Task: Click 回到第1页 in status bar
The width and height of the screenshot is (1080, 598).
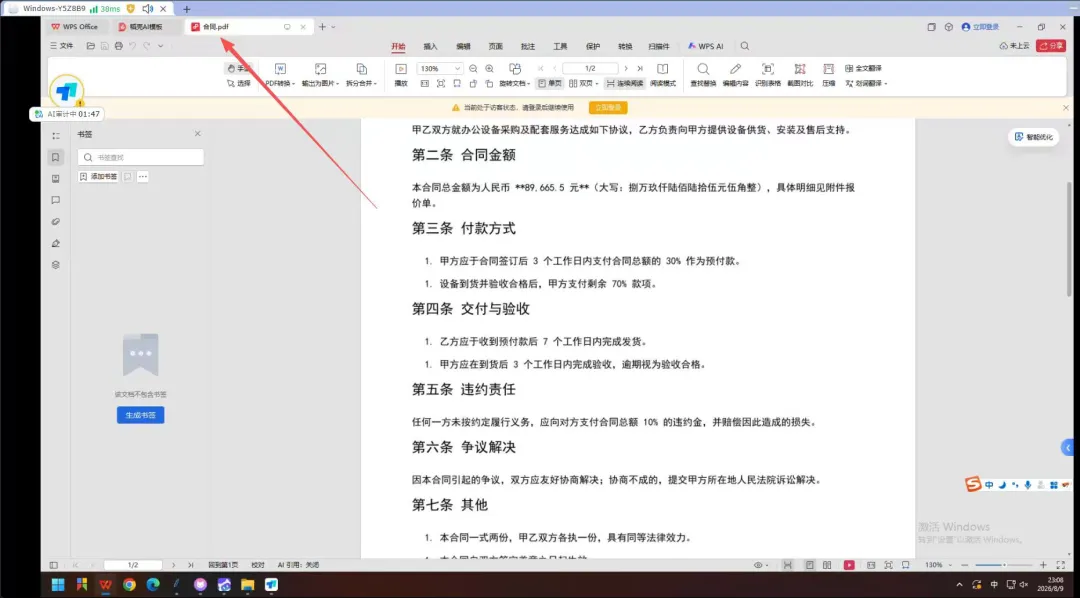Action: coord(223,565)
